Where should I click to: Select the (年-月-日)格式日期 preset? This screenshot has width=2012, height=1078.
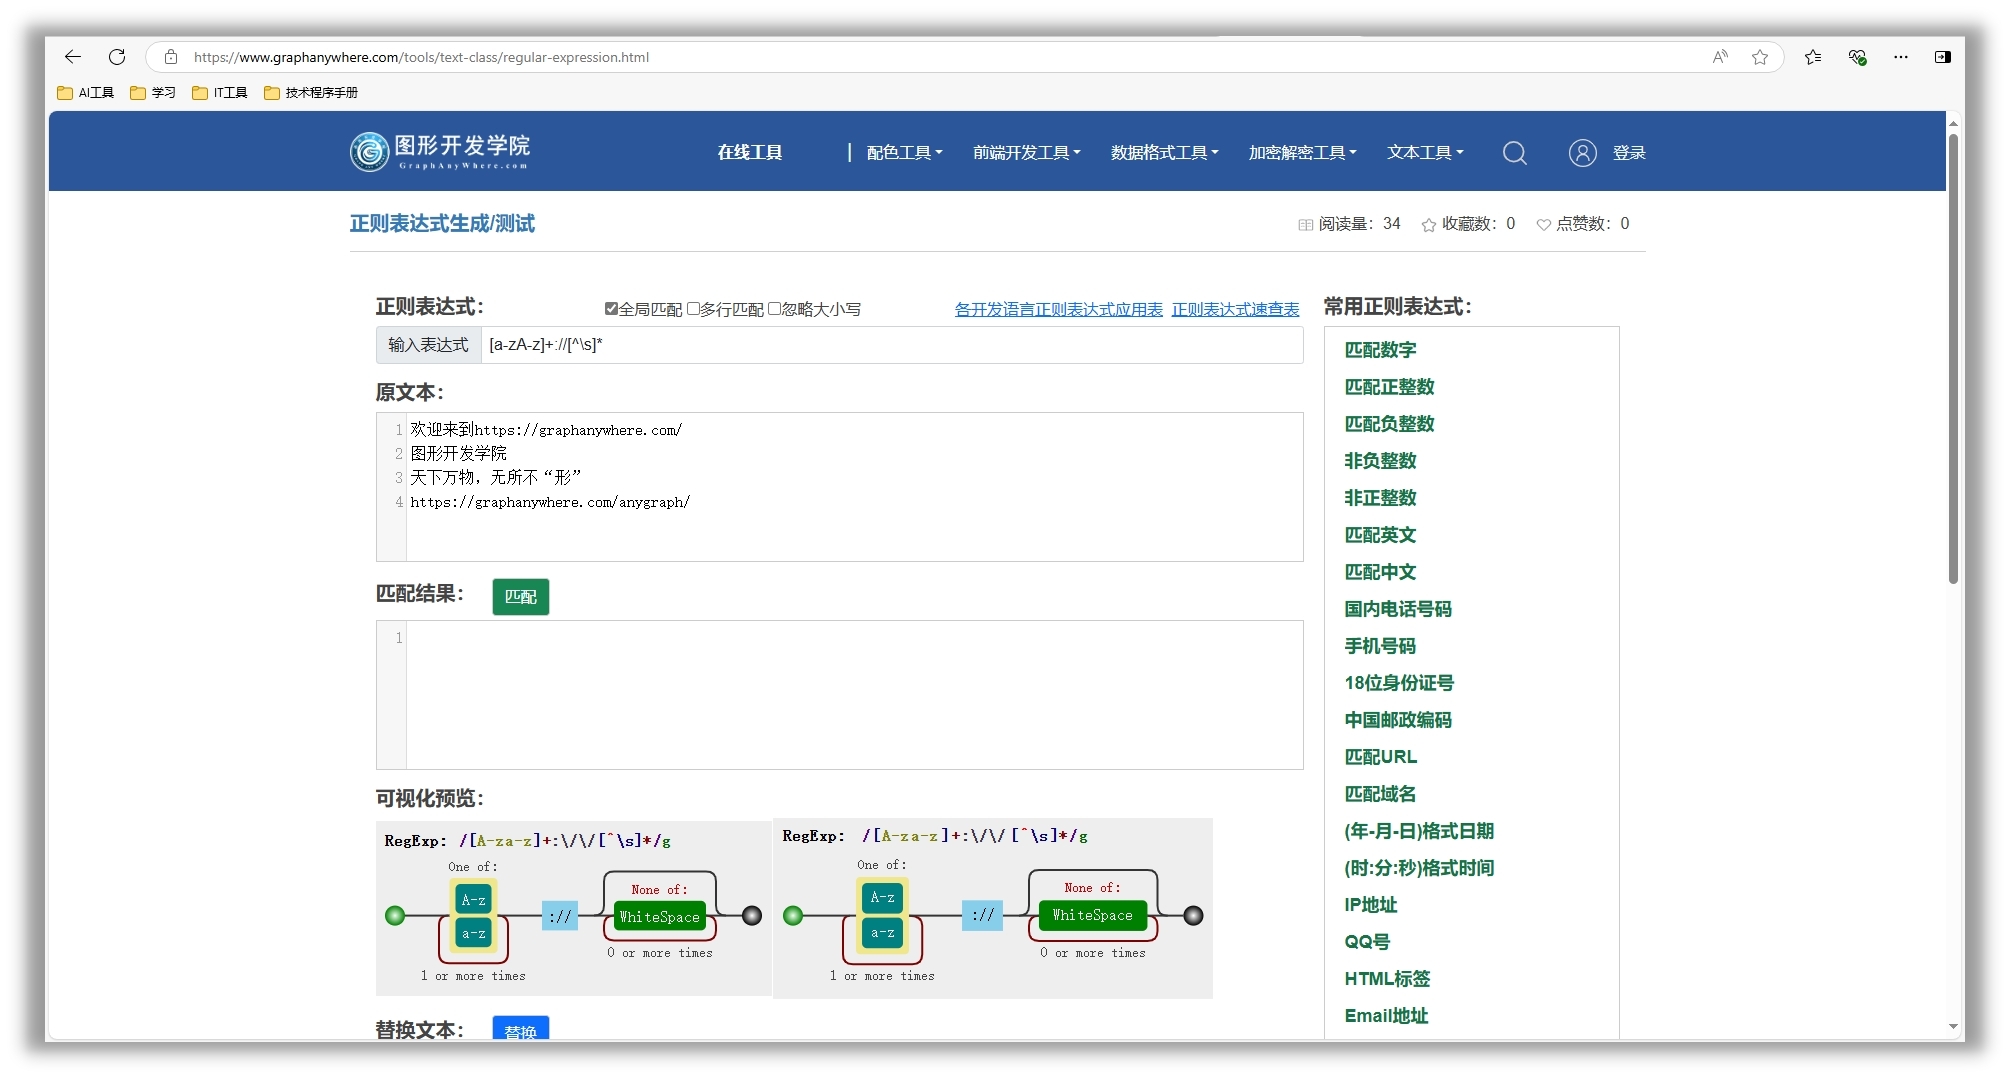[x=1419, y=831]
